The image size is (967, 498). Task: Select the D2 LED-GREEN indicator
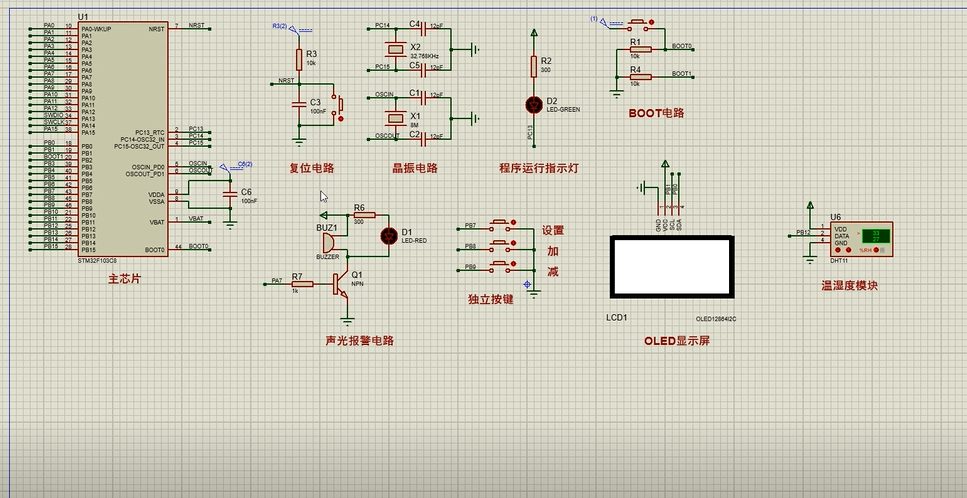[x=533, y=104]
